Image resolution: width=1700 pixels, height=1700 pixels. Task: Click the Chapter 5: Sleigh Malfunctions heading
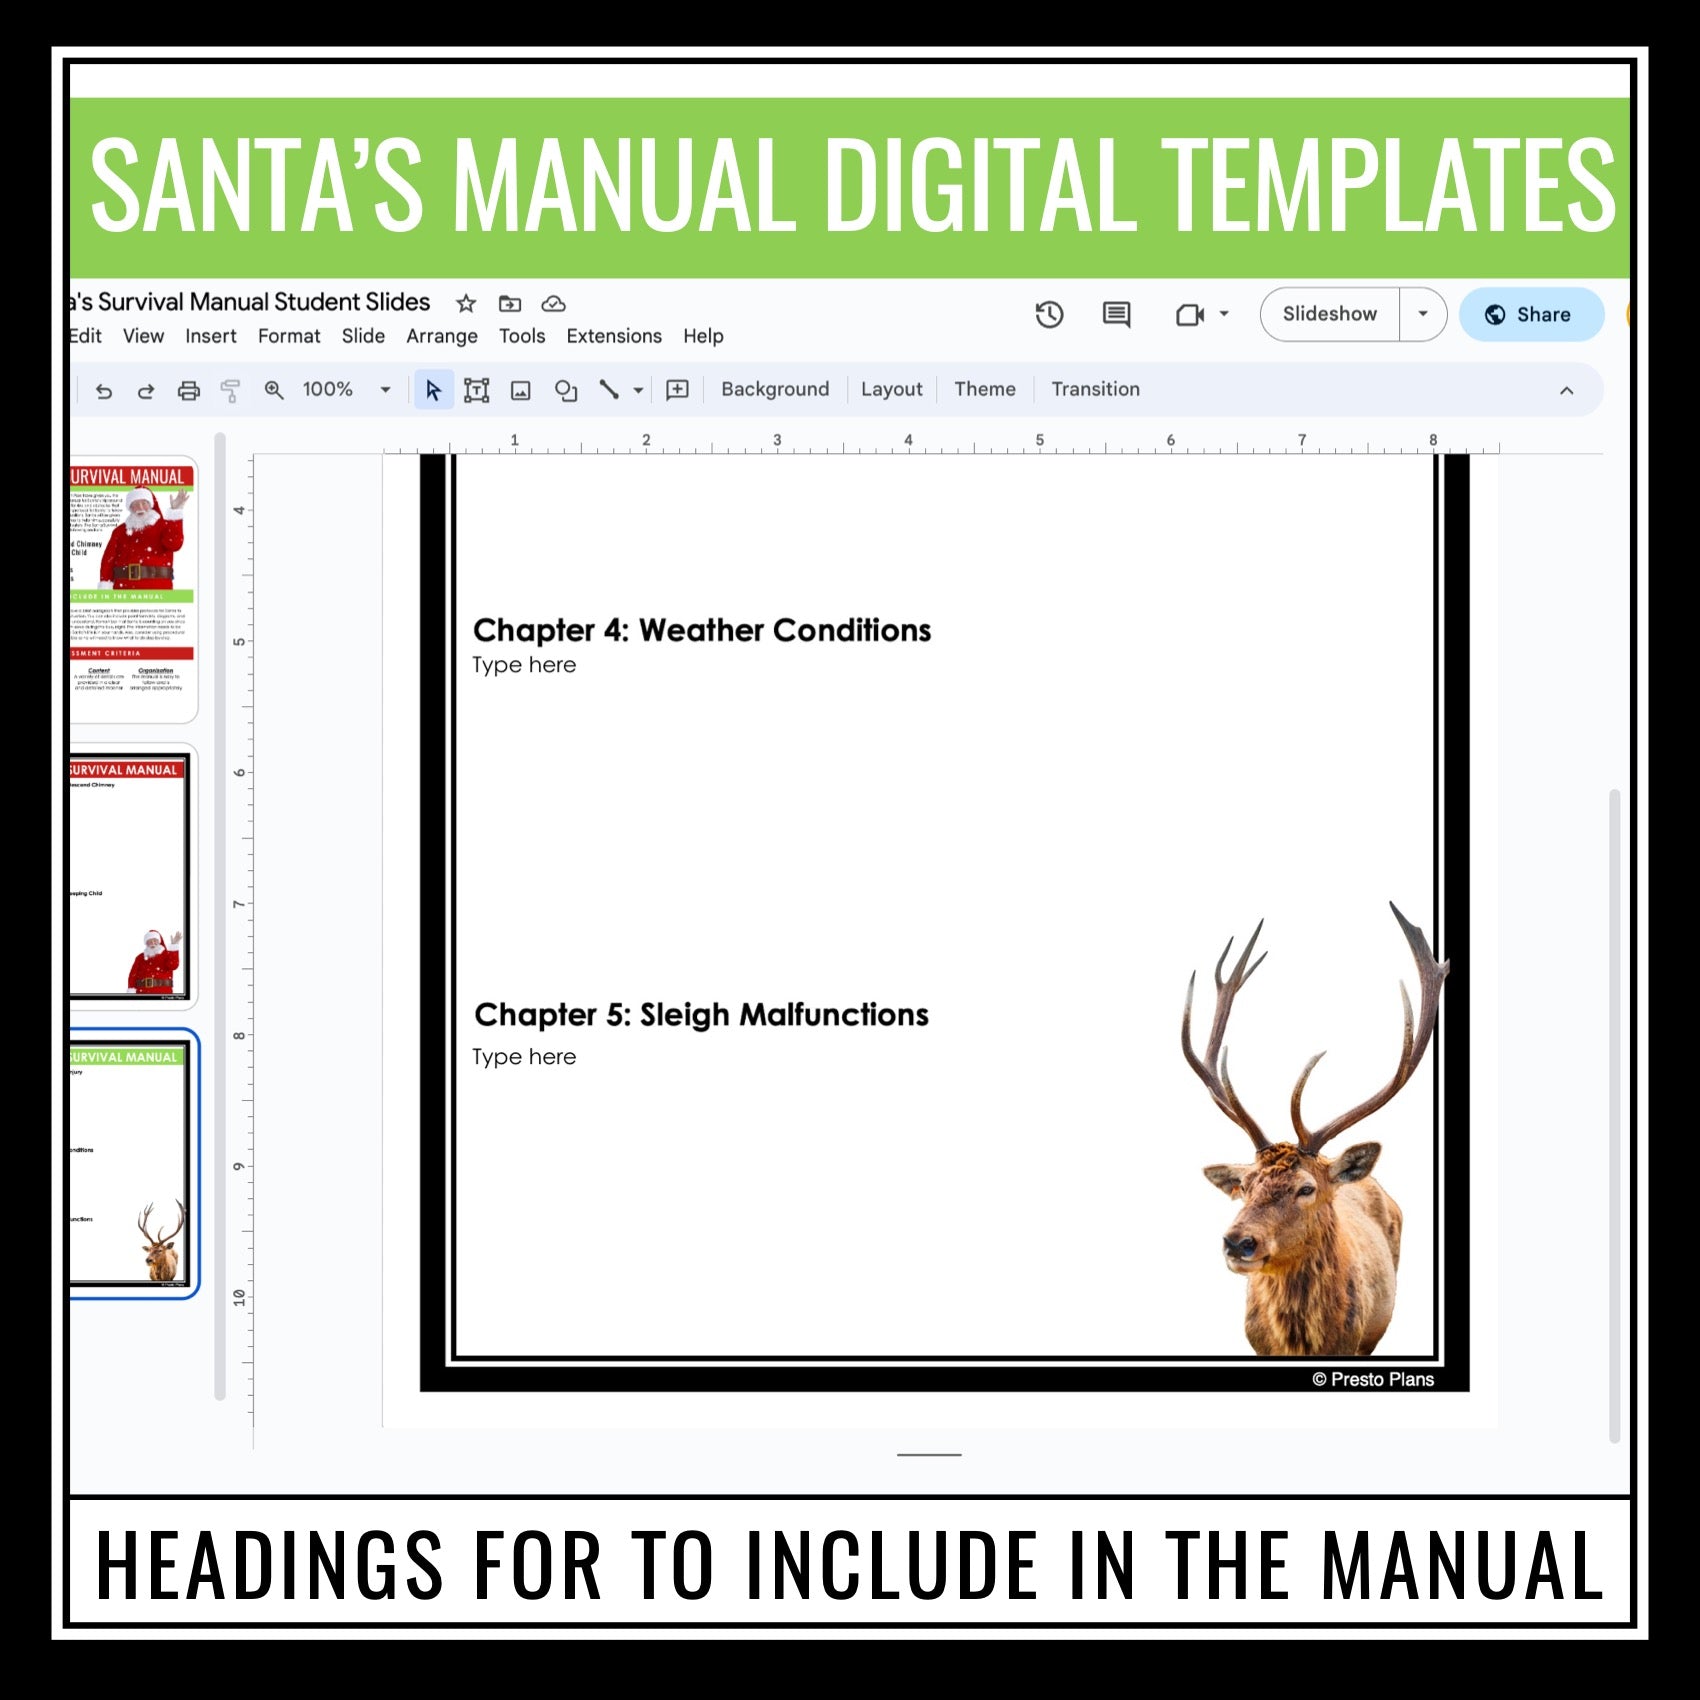[701, 1014]
